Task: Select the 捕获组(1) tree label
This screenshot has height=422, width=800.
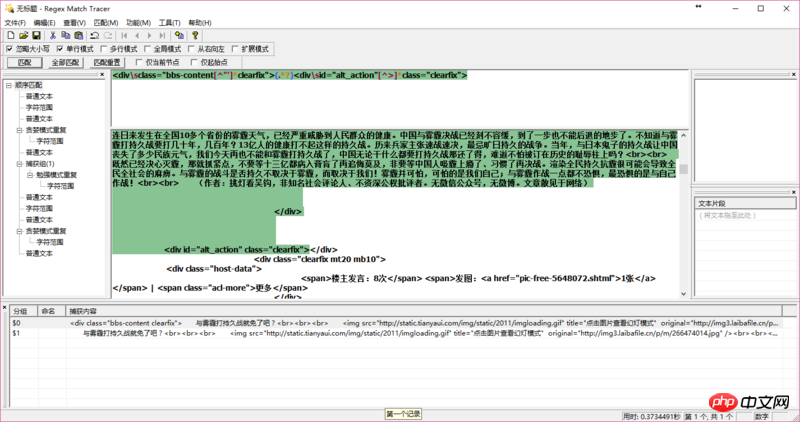Action: click(40, 164)
